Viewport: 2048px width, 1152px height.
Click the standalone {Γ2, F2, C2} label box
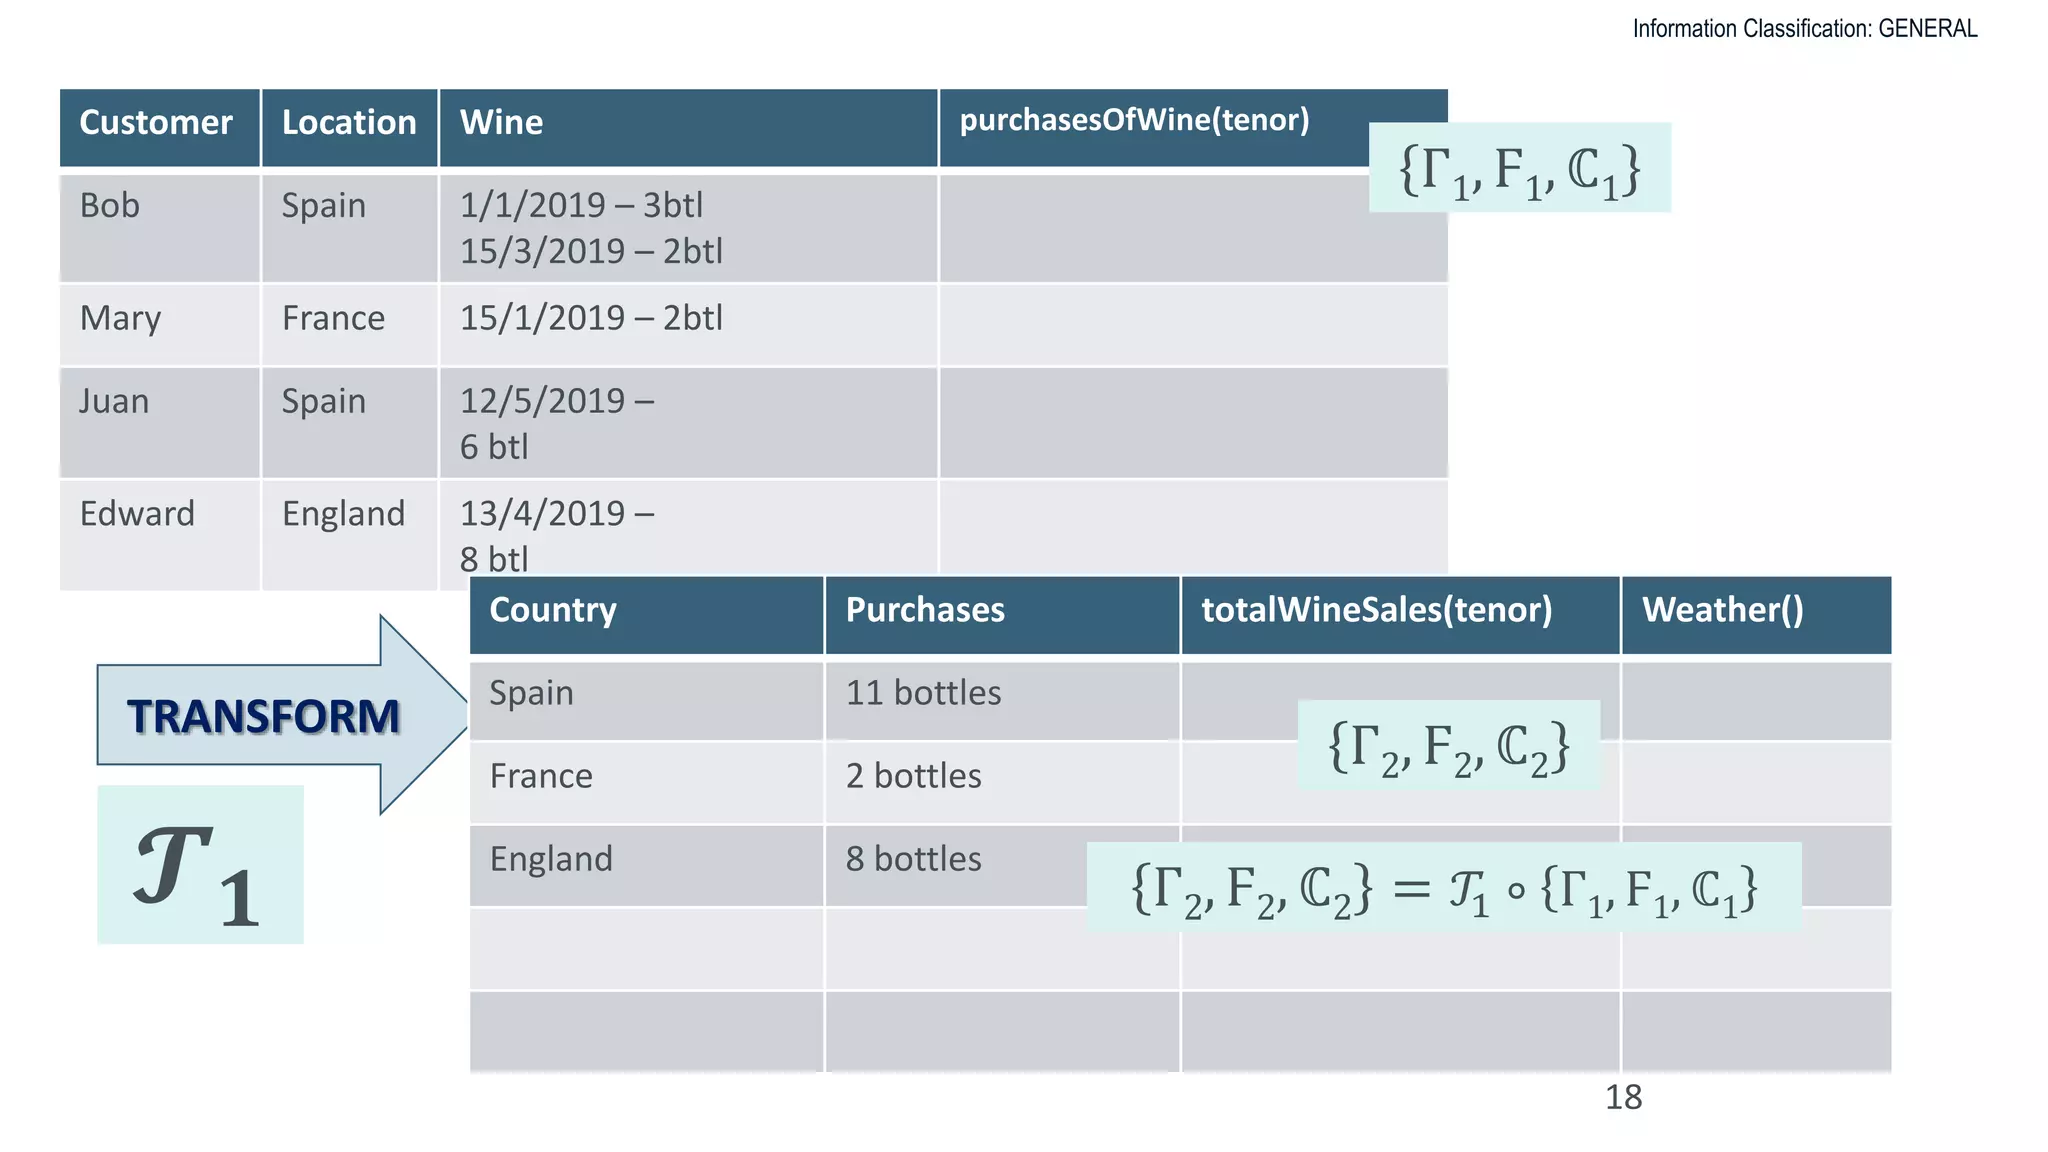[x=1448, y=746]
